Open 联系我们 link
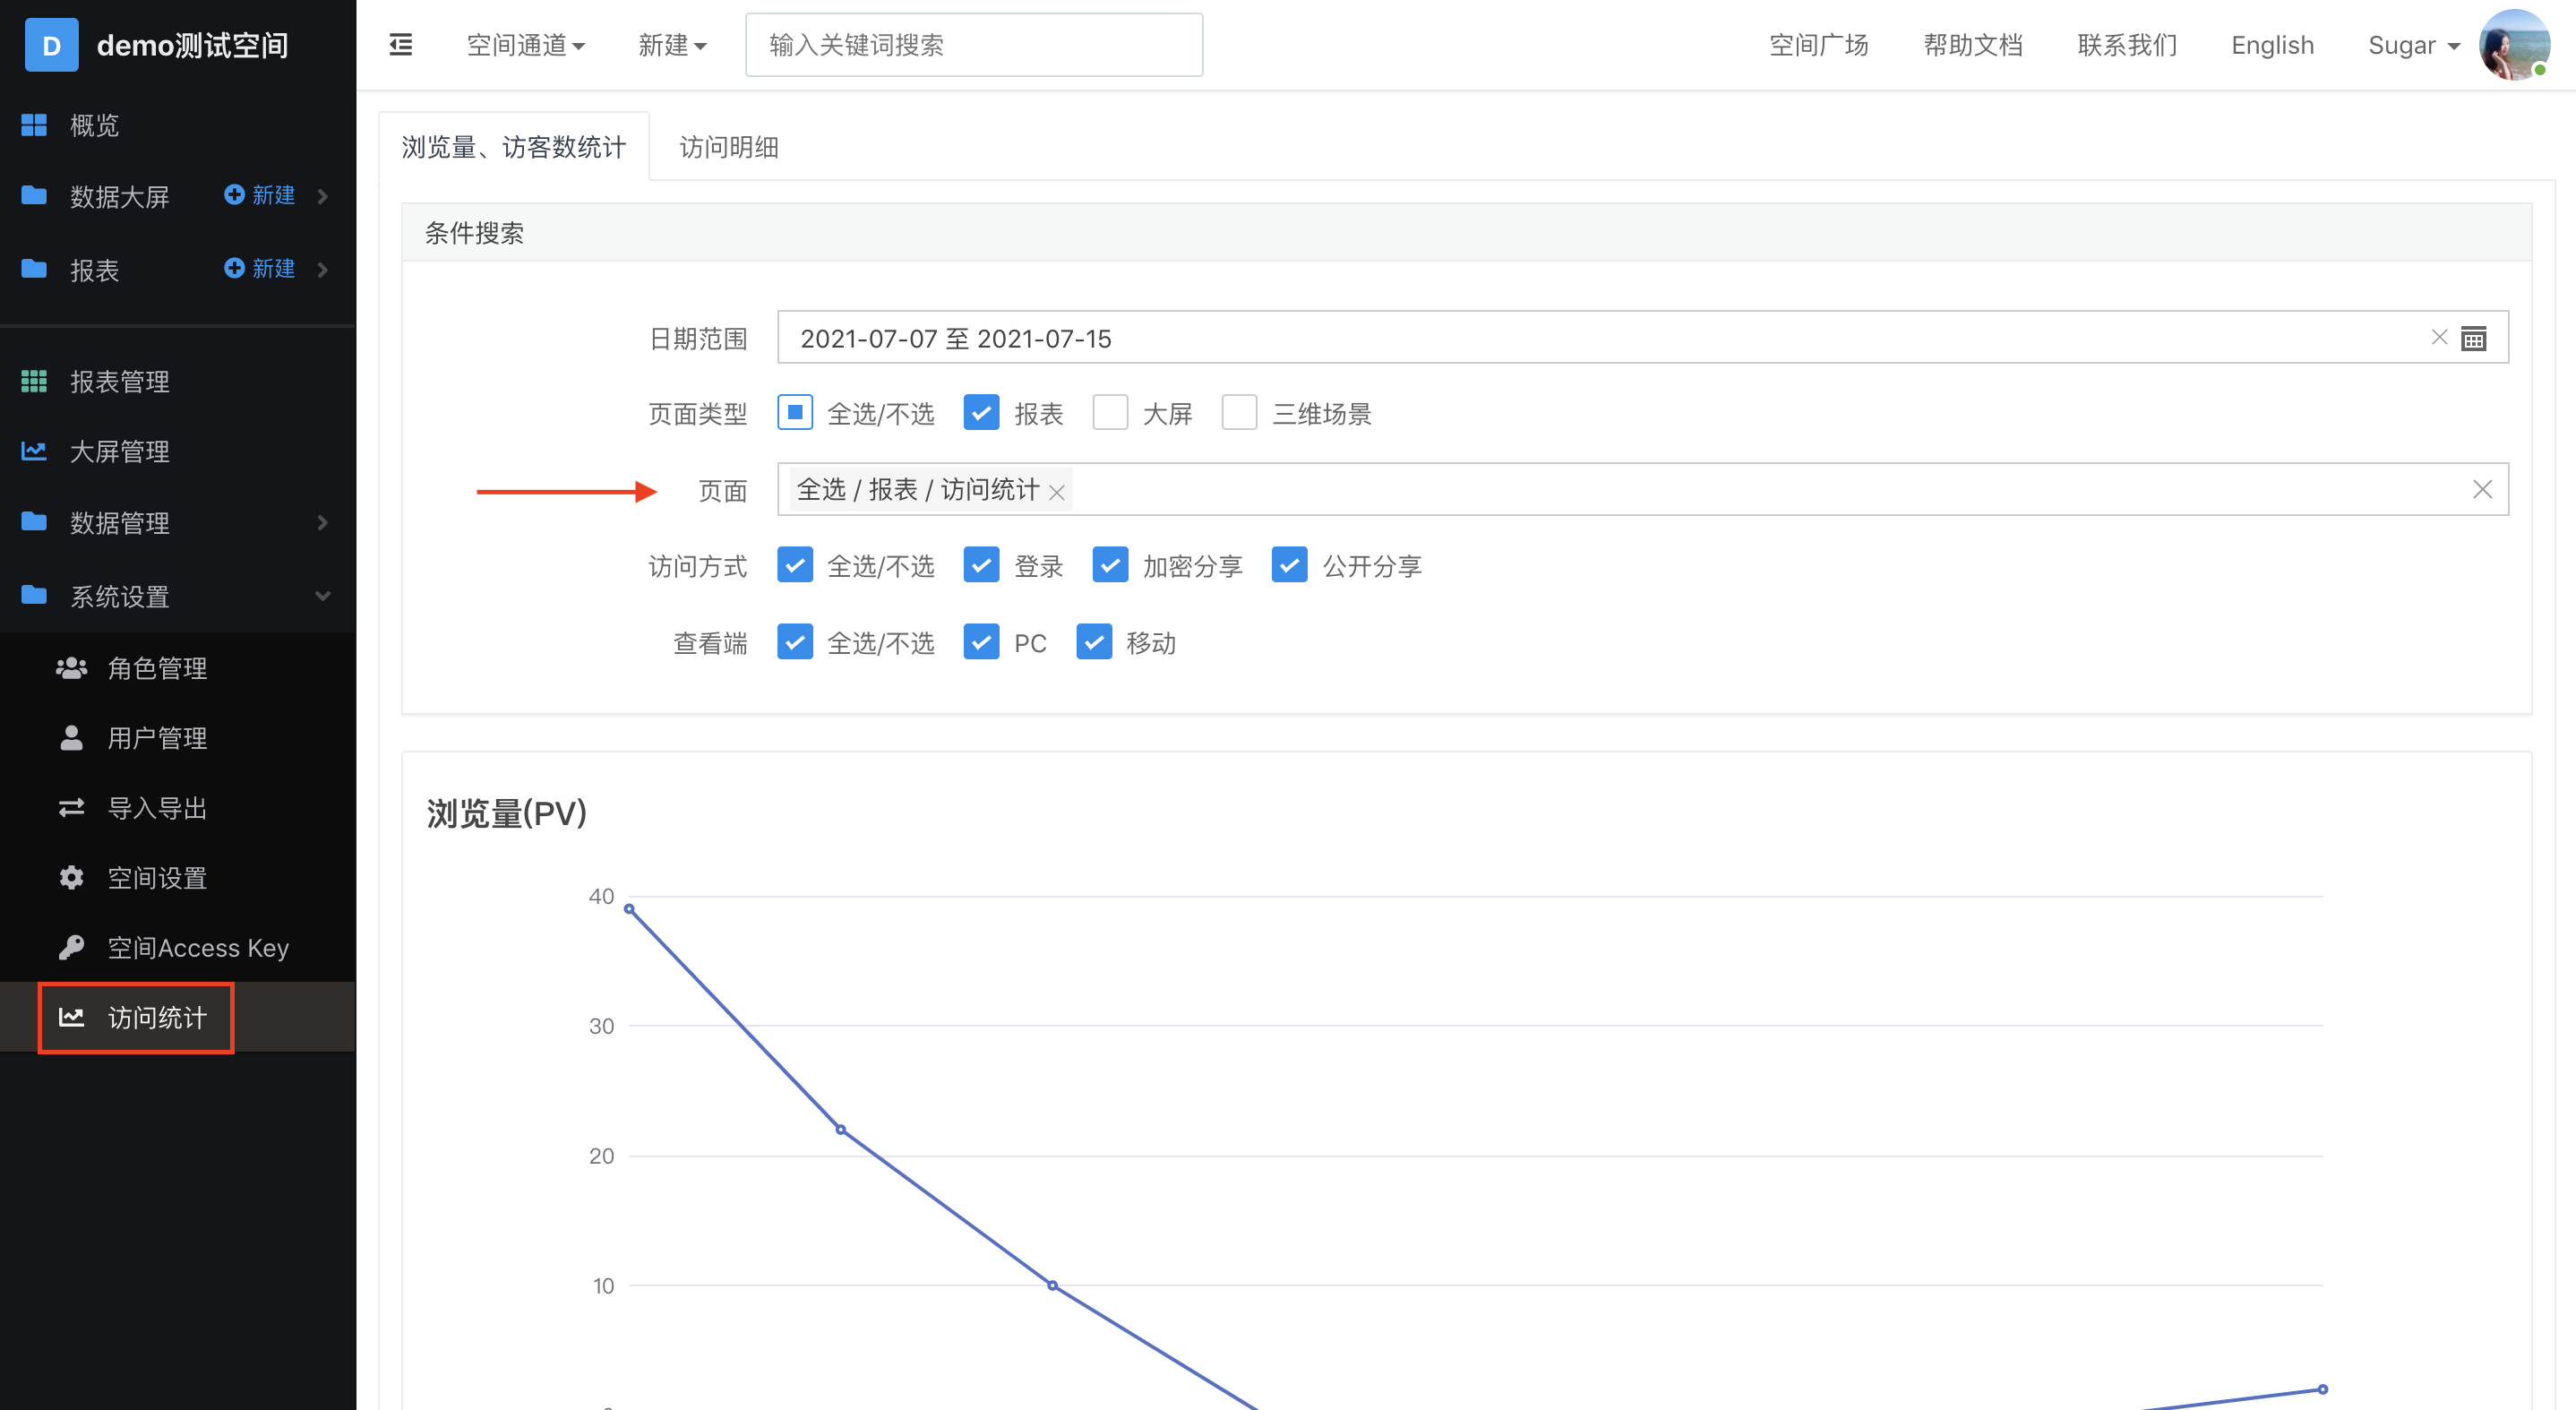Viewport: 2576px width, 1410px height. (x=2127, y=45)
